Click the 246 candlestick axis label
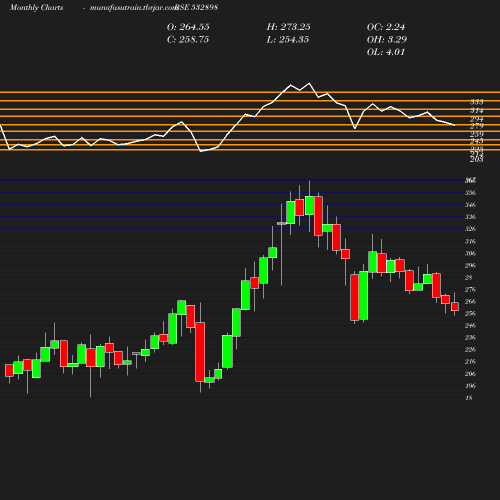Screen dimensions: 500x500 pyautogui.click(x=470, y=325)
